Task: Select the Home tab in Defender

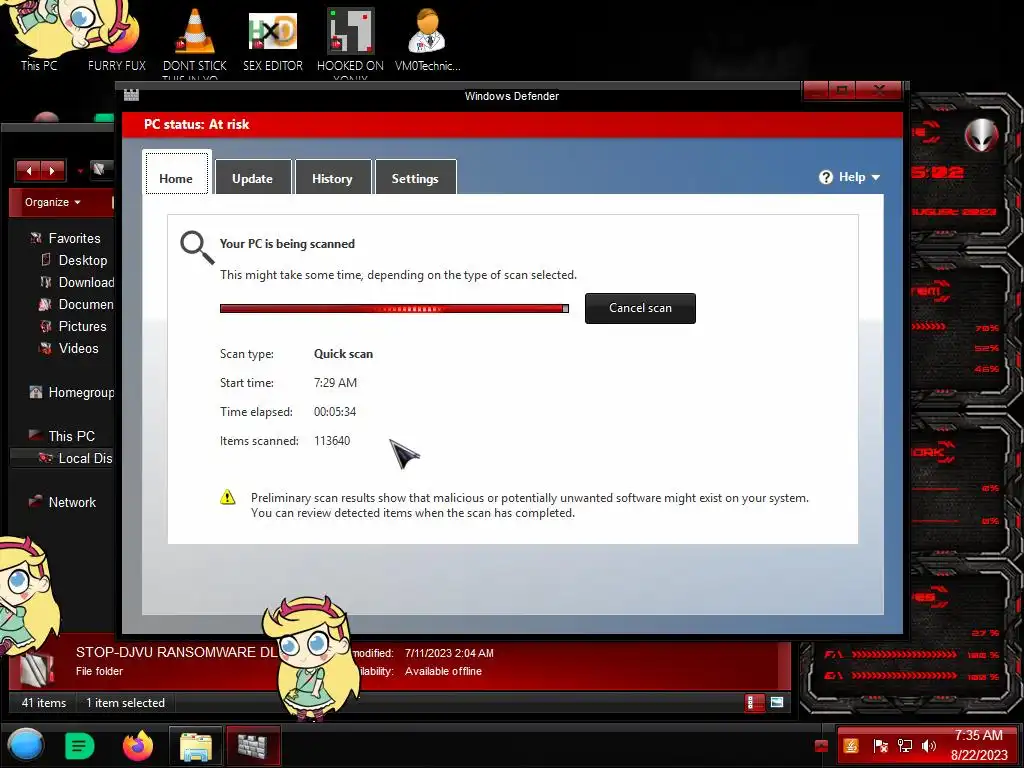Action: click(x=176, y=174)
